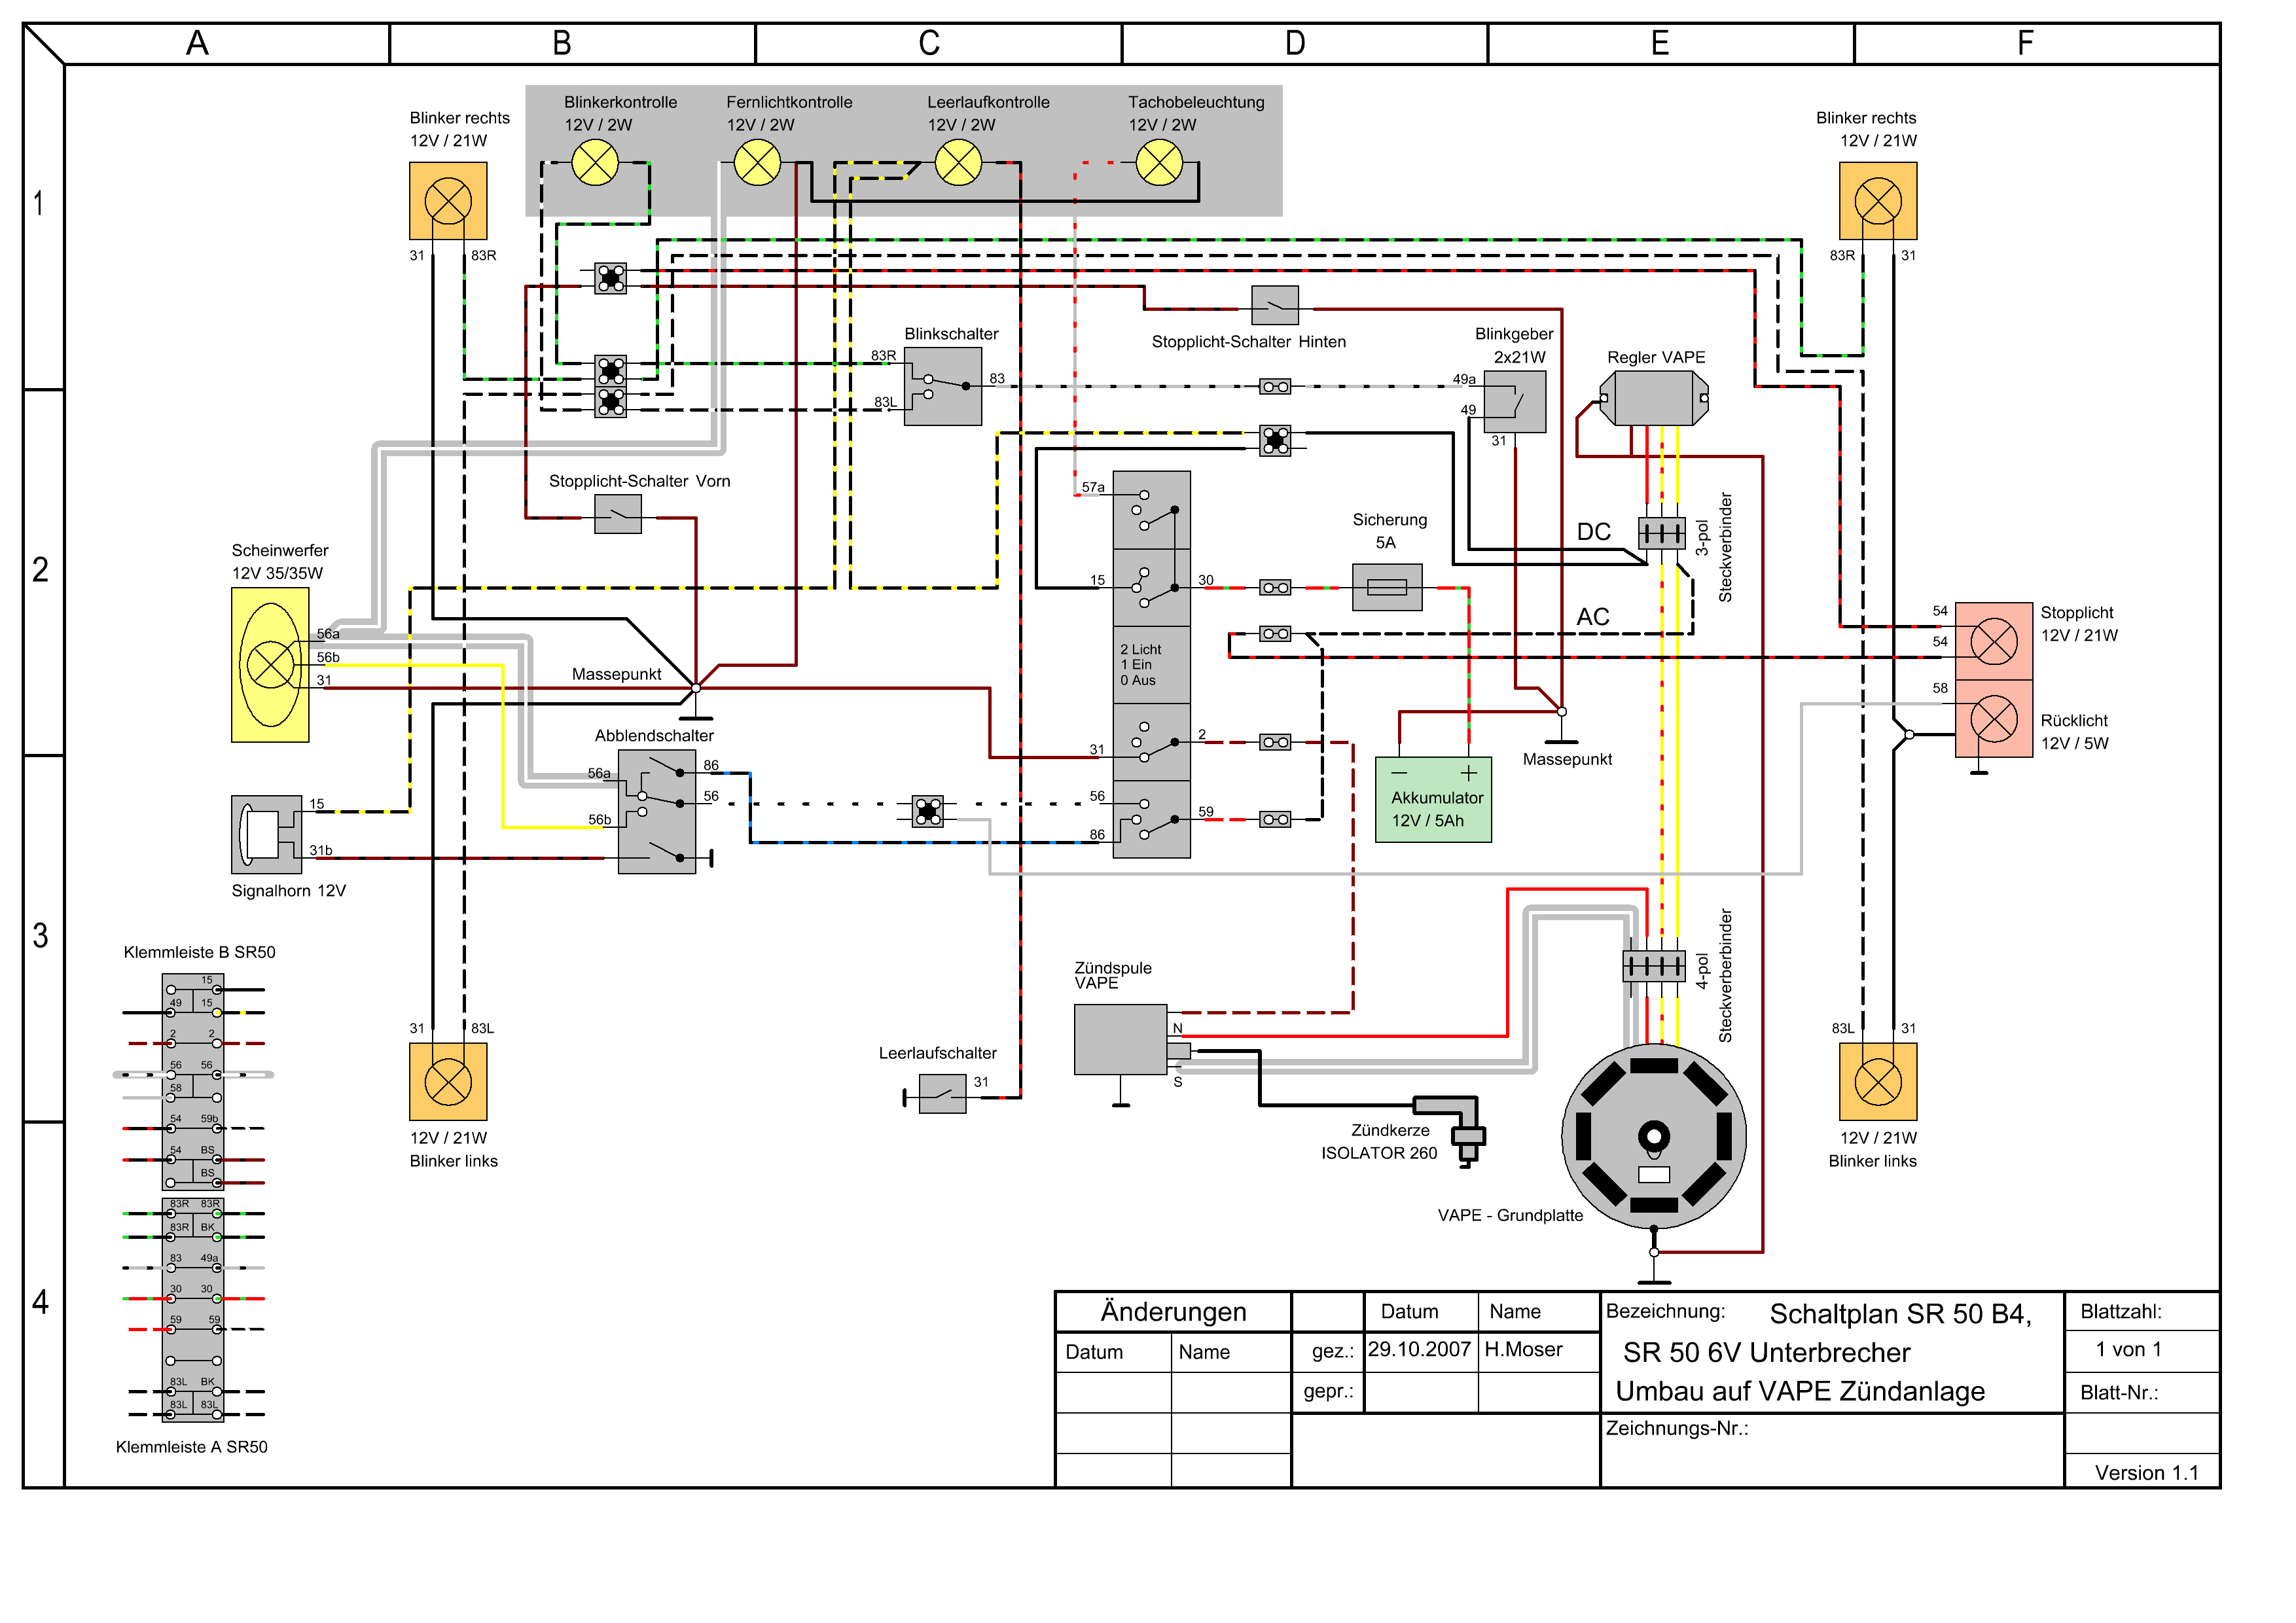Select the green Akkumulator battery box
Viewport: 2296px width, 1623px height.
tap(1433, 800)
